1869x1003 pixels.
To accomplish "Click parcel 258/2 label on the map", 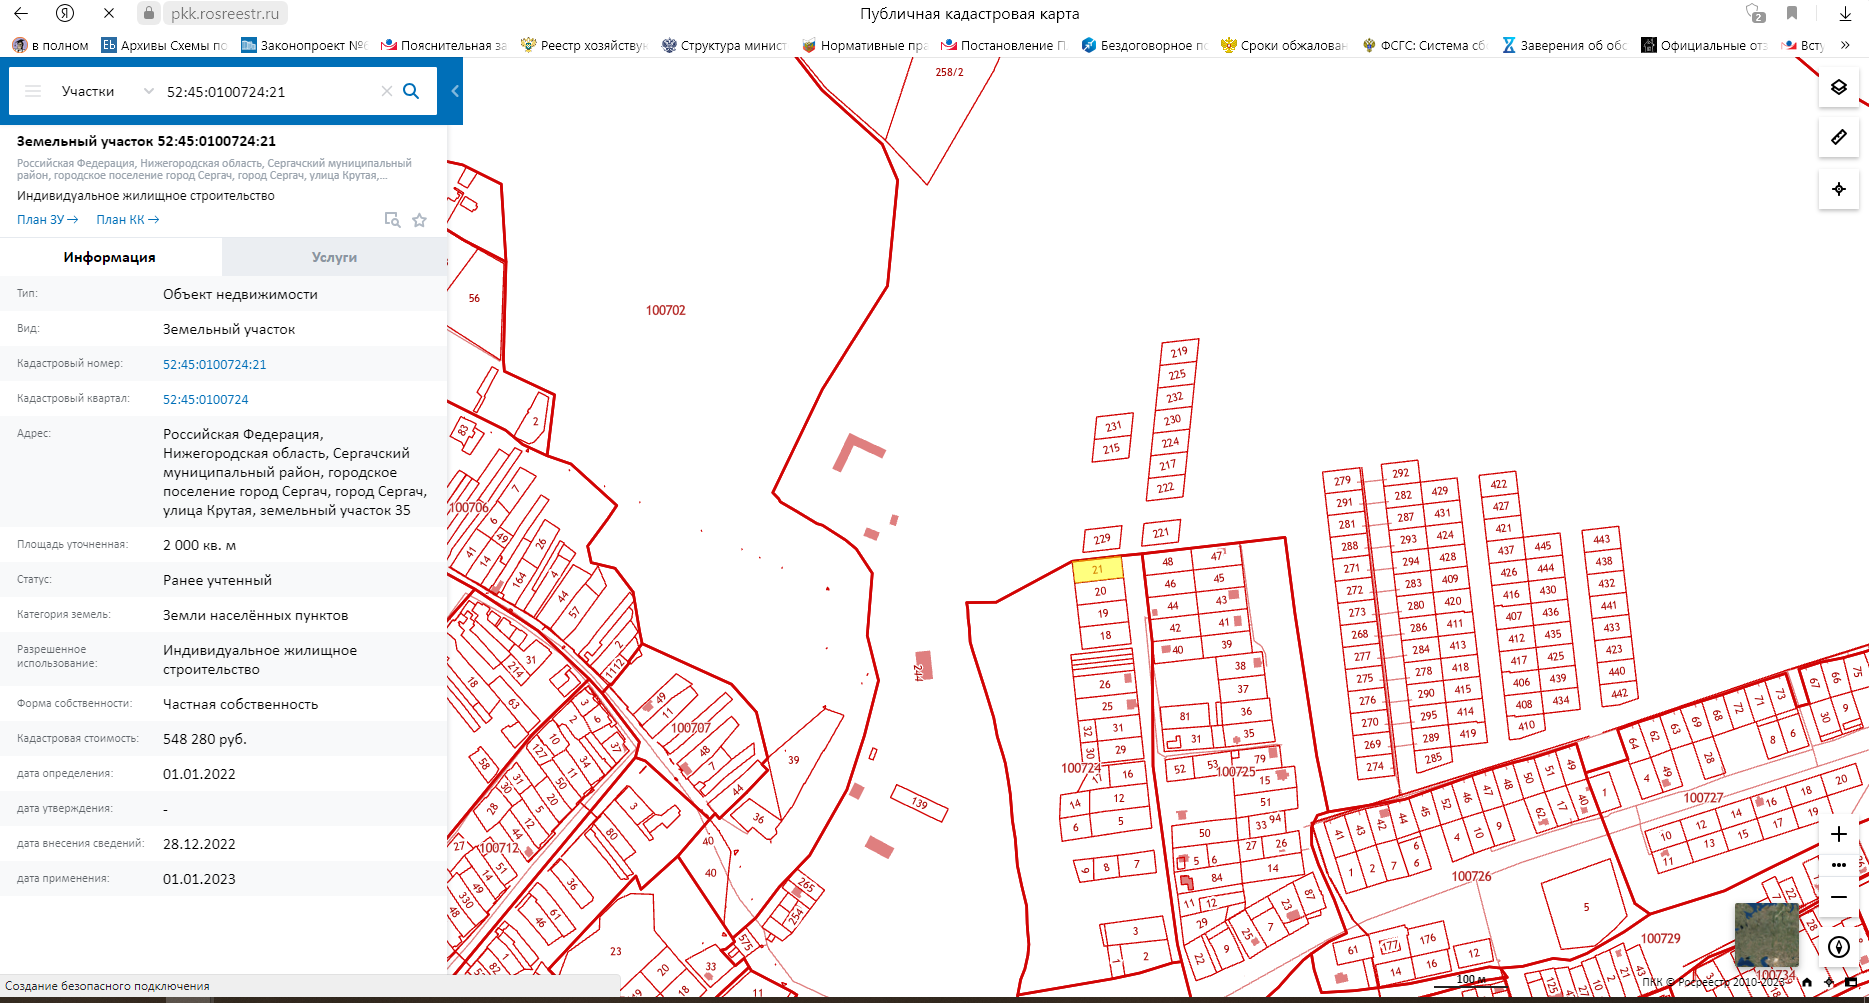I will click(x=949, y=72).
